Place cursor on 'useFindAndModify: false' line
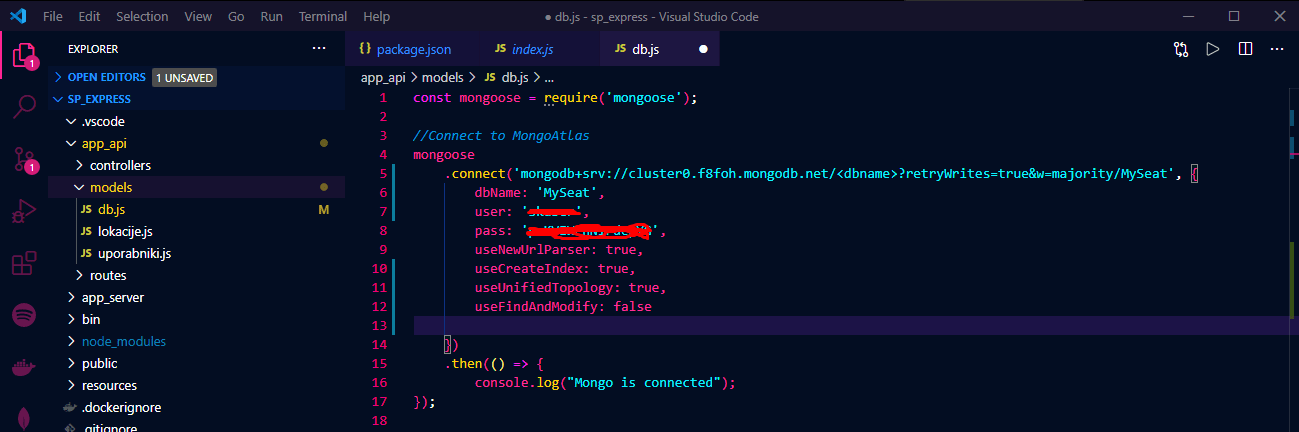 [x=563, y=307]
